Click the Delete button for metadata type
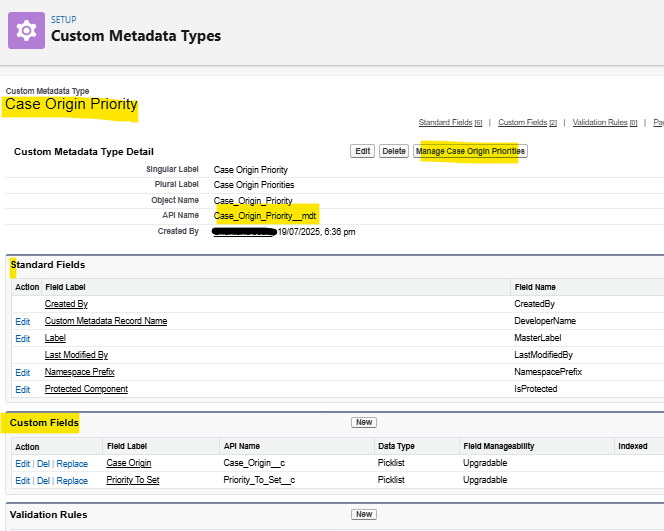The width and height of the screenshot is (664, 531). click(x=394, y=151)
